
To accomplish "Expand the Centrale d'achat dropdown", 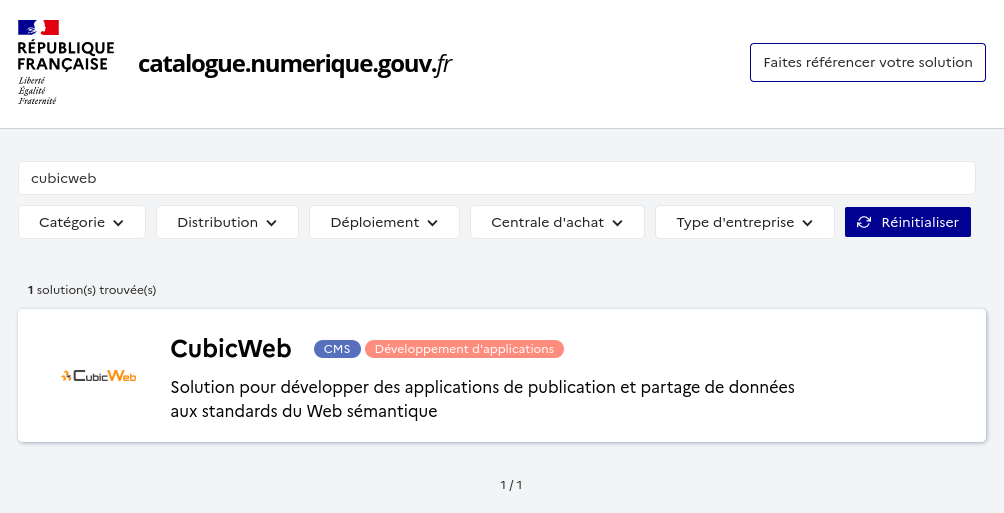I will coord(557,222).
